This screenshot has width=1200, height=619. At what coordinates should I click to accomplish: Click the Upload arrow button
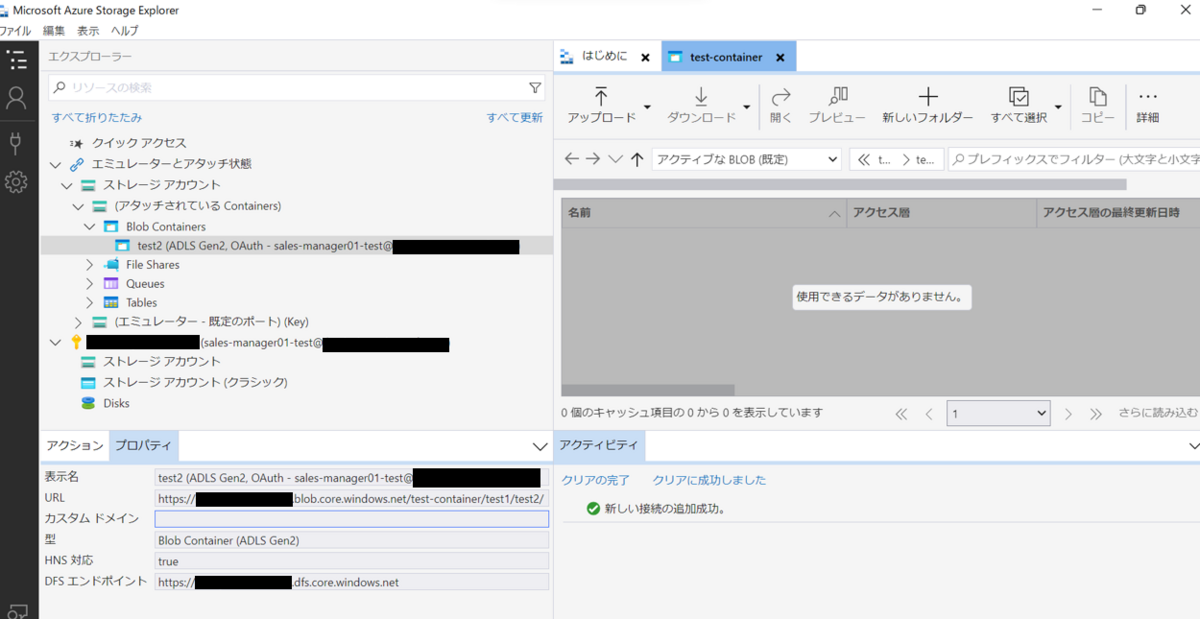click(x=601, y=105)
